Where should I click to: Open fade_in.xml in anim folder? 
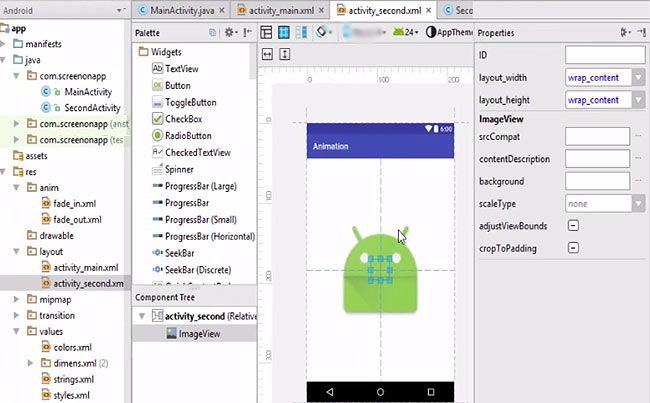coord(74,204)
